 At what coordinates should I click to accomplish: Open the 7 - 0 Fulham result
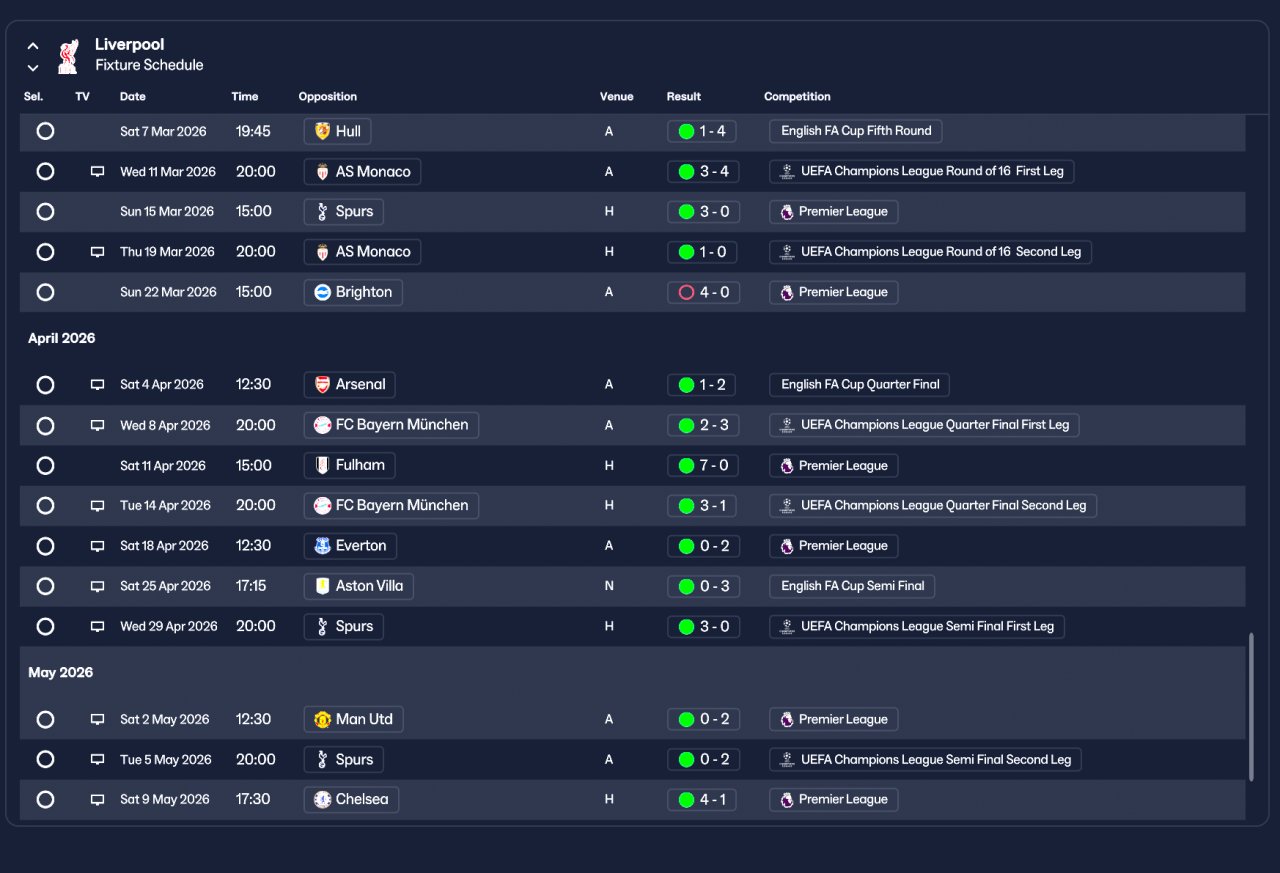[704, 466]
